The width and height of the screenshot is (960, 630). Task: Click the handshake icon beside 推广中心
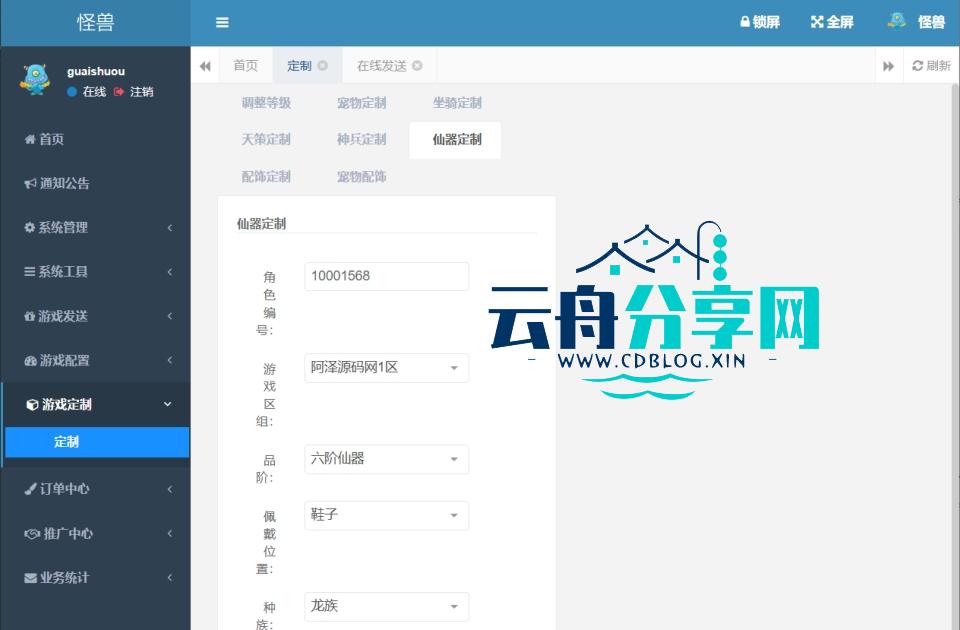tap(32, 534)
